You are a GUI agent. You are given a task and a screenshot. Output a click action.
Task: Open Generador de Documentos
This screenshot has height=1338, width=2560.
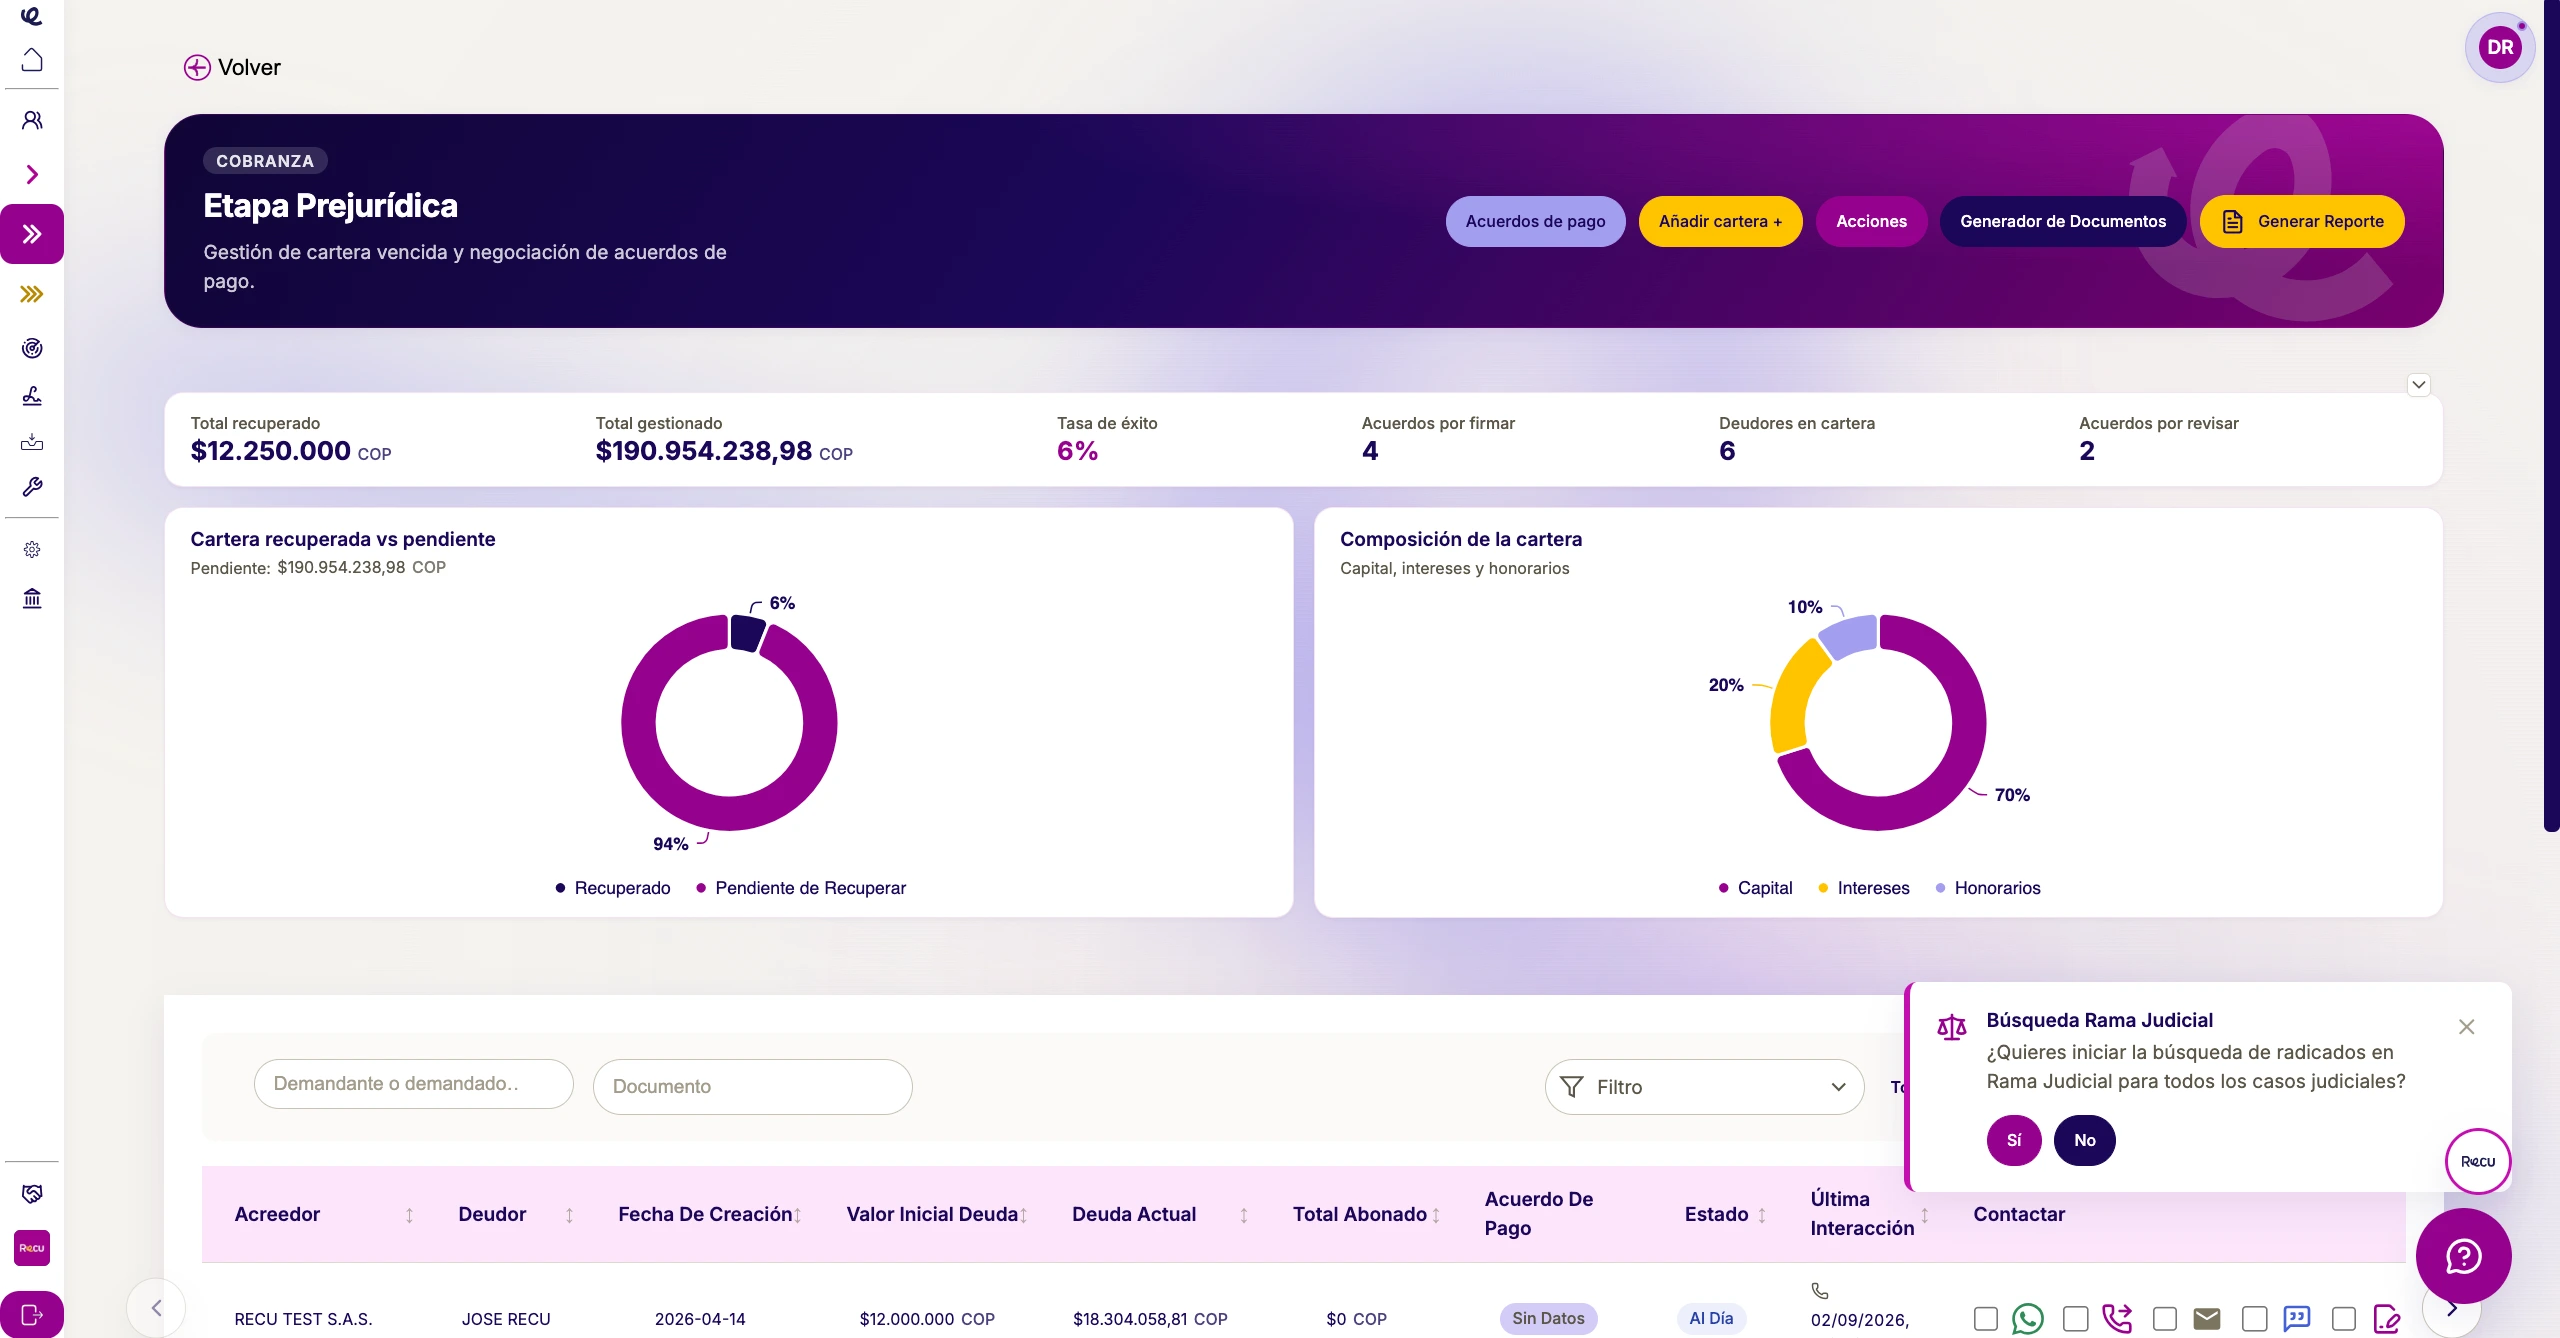tap(2063, 221)
